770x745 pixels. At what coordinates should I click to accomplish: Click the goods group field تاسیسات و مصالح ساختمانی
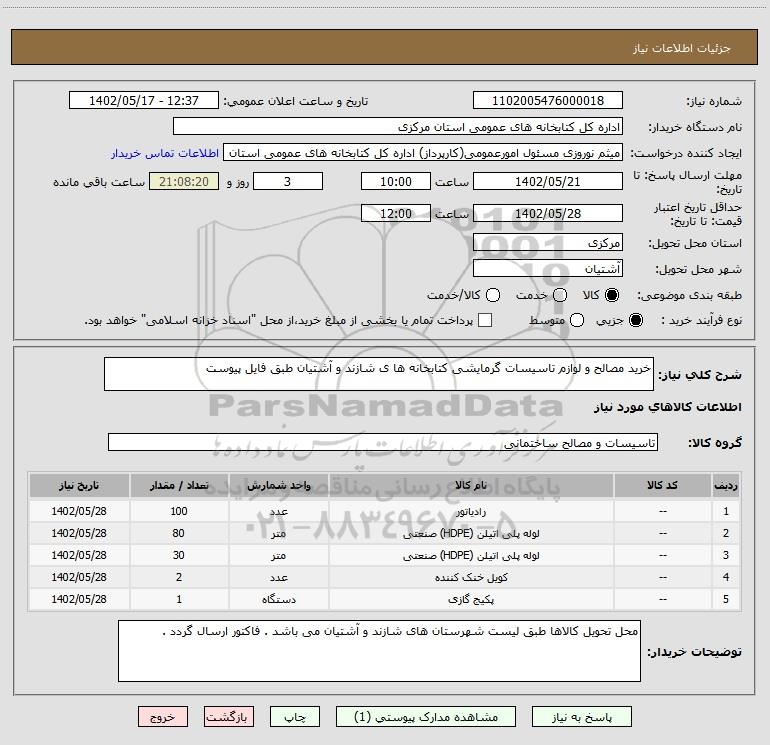pyautogui.click(x=383, y=442)
